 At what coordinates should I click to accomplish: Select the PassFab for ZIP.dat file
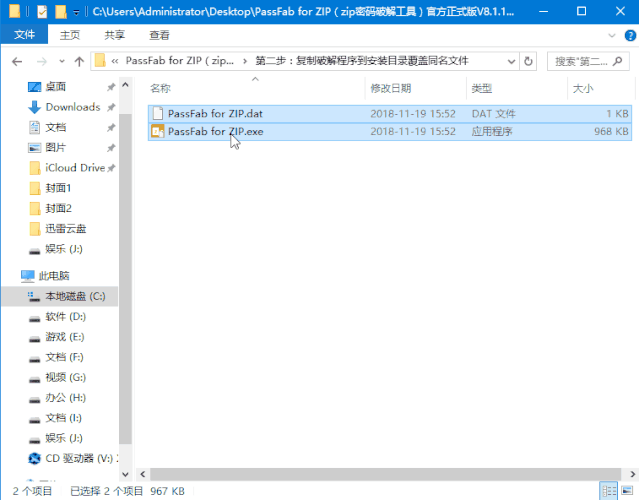(x=390, y=114)
